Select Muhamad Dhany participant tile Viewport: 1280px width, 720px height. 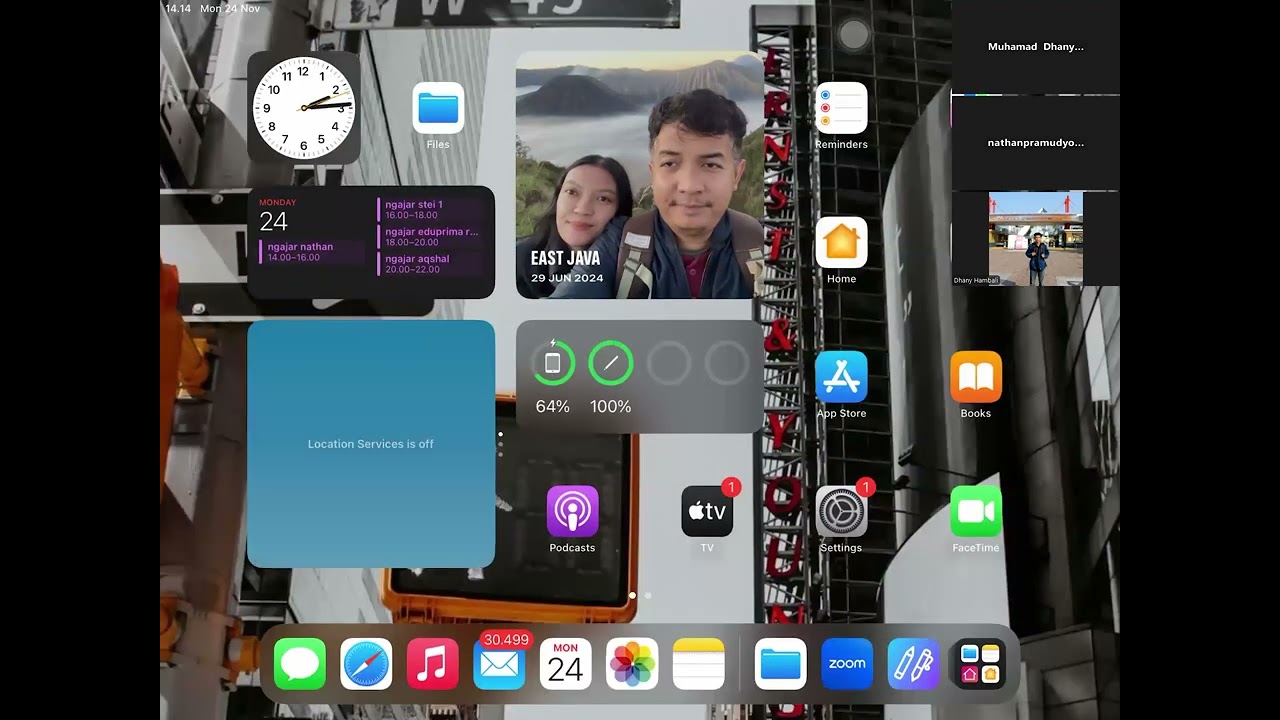pyautogui.click(x=1035, y=47)
